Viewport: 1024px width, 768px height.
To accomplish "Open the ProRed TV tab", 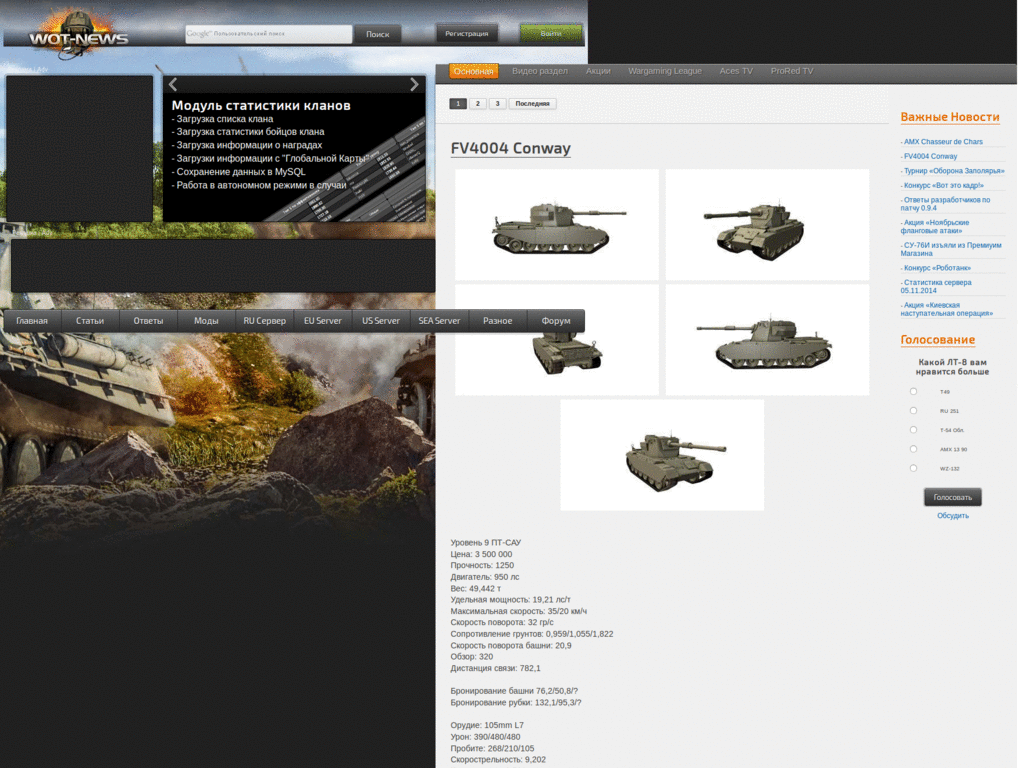I will 792,71.
